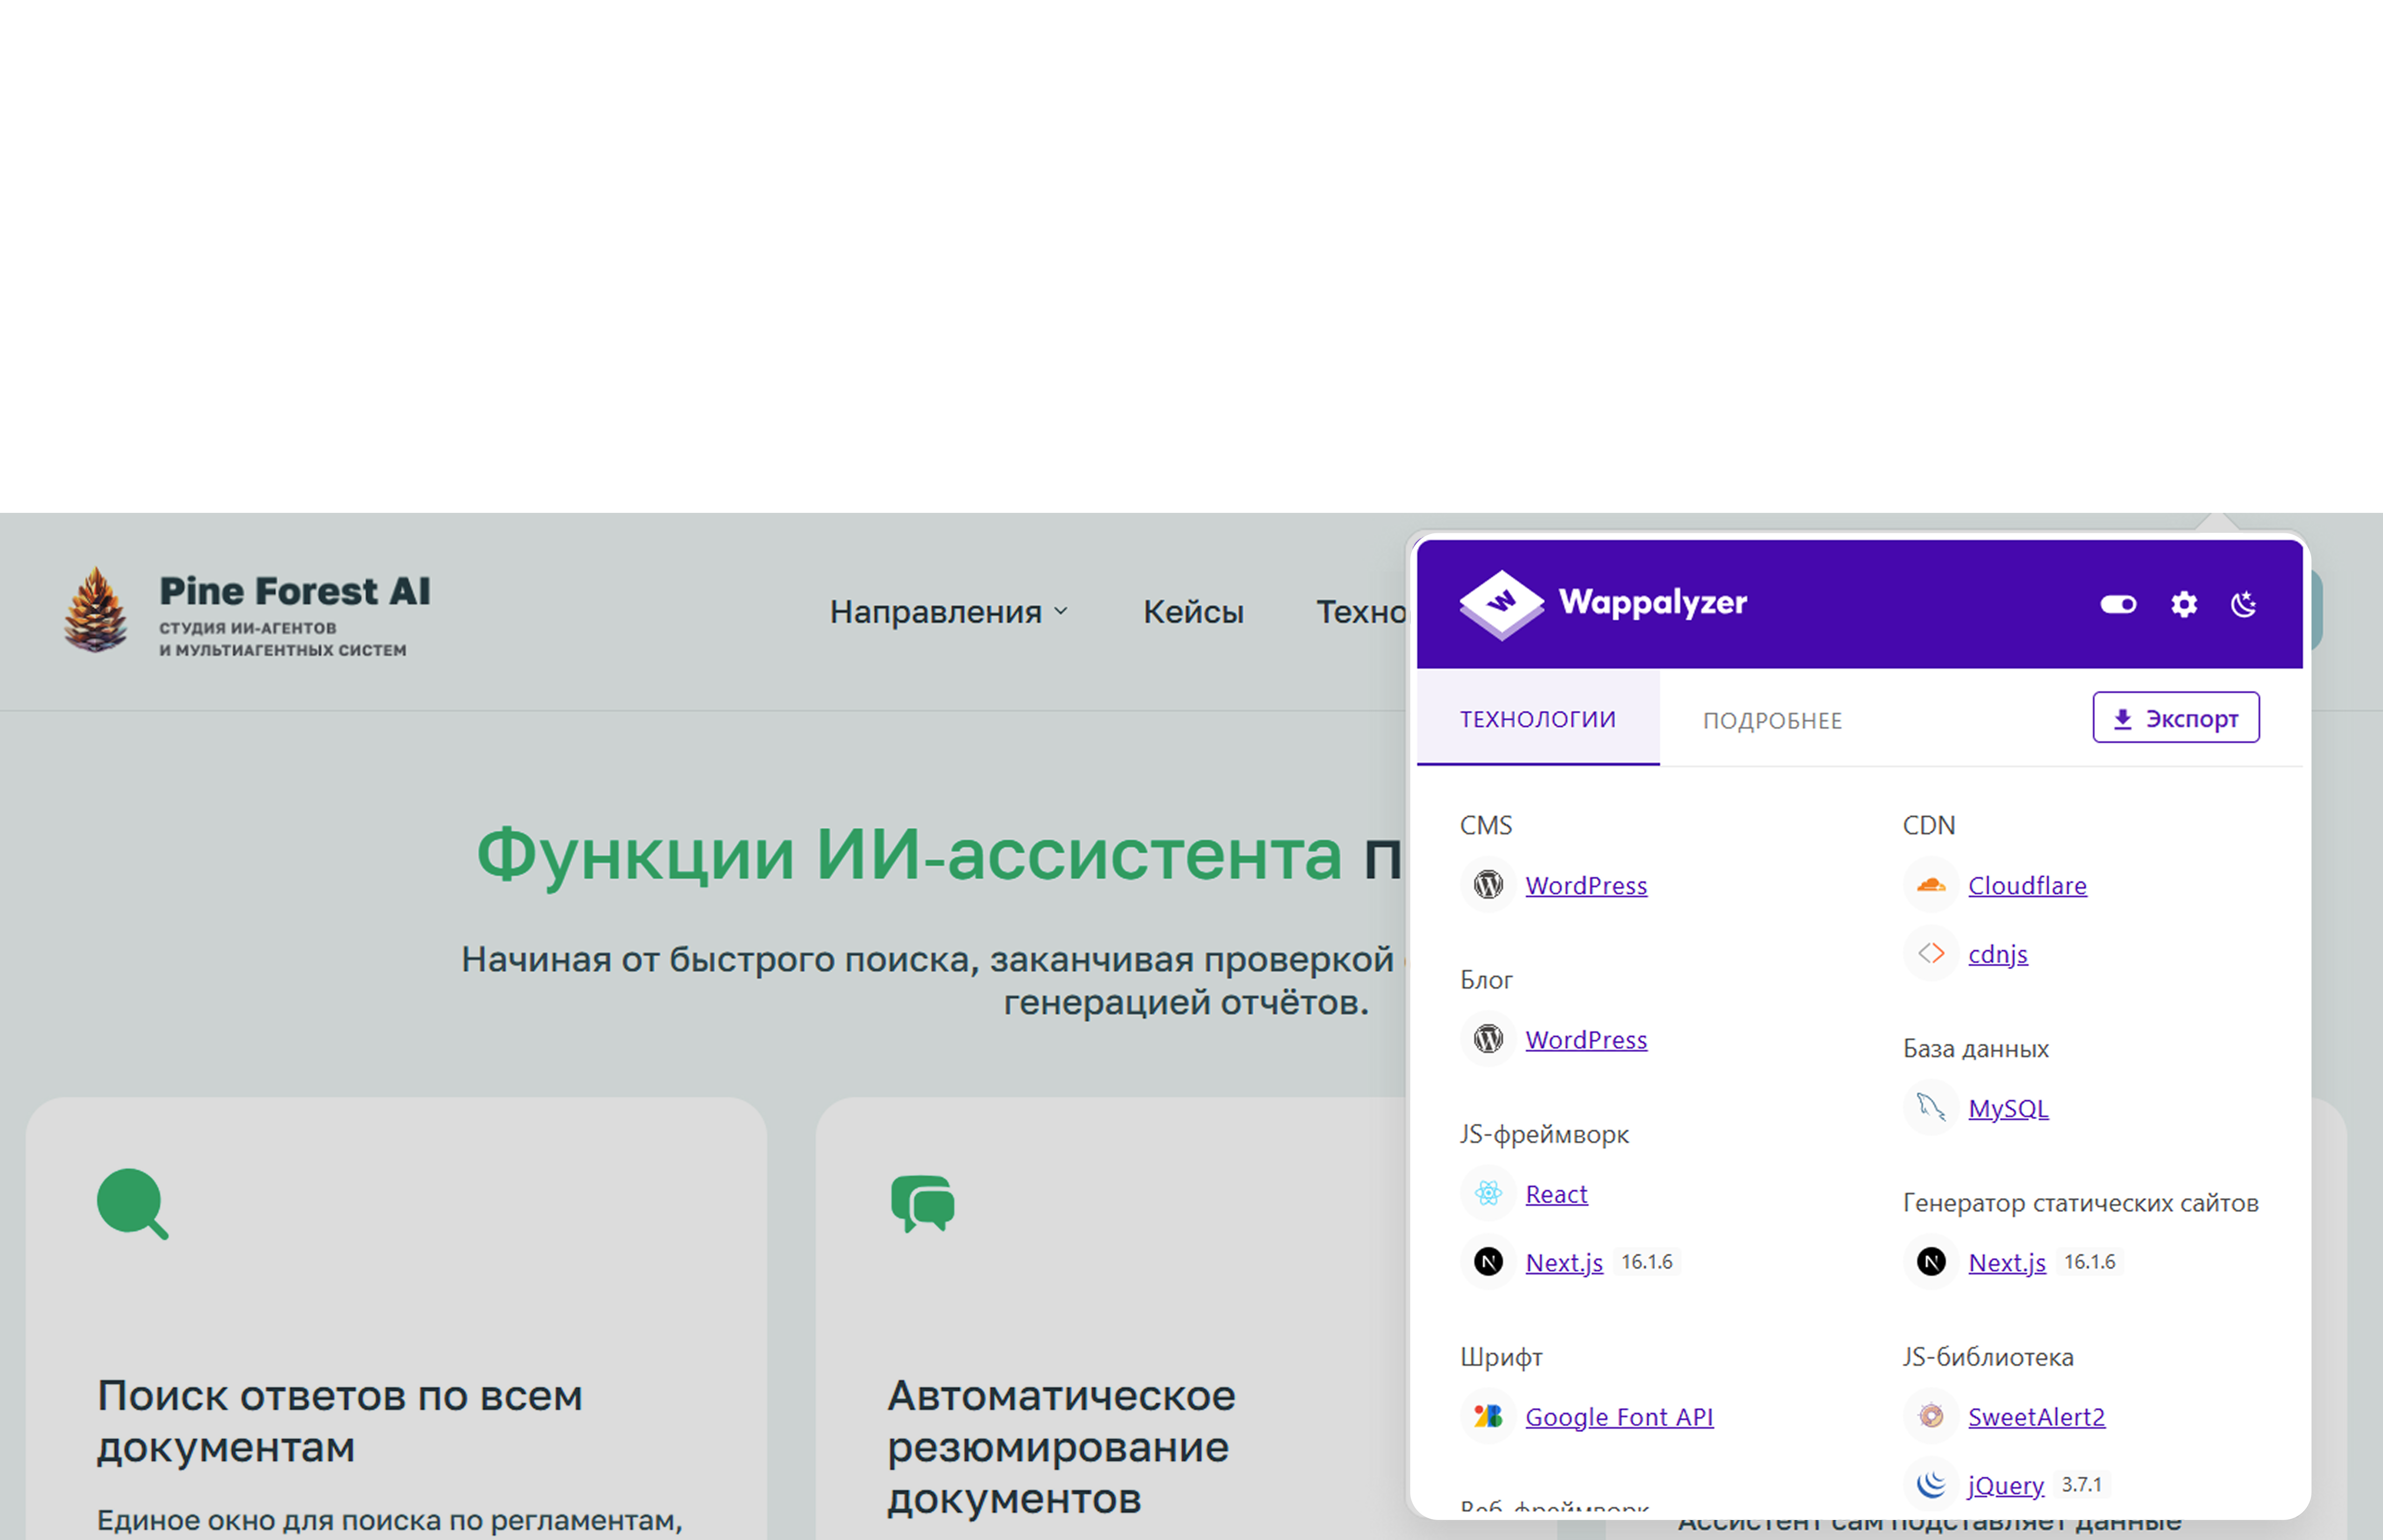Click Next.js icon under JS-фреймворк

(x=1488, y=1262)
